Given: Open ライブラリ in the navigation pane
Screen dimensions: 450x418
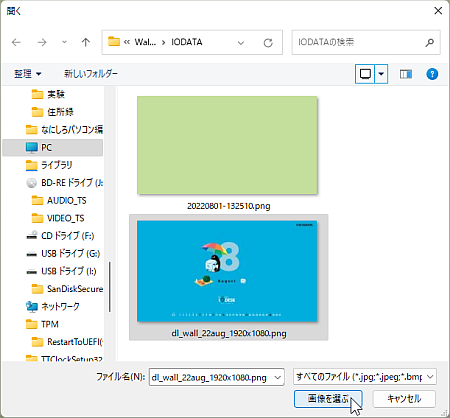Looking at the screenshot, I should point(49,165).
